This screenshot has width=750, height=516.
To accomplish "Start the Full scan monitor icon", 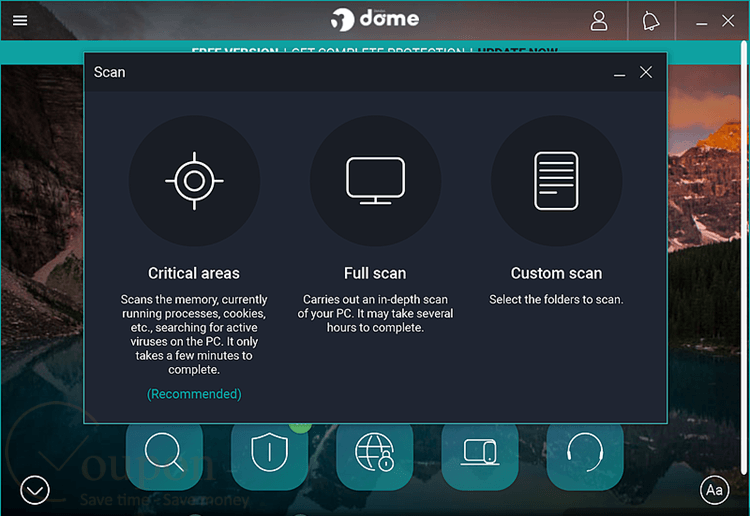I will (375, 181).
